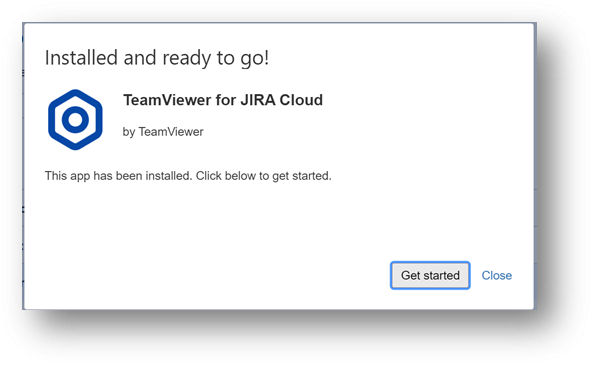Click the white center dot of the logo
This screenshot has height=365, width=592.
[x=75, y=120]
